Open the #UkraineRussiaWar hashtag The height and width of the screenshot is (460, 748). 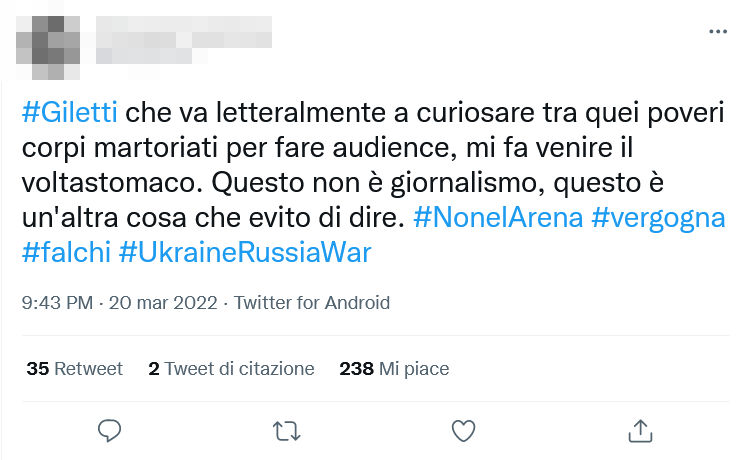coord(245,253)
